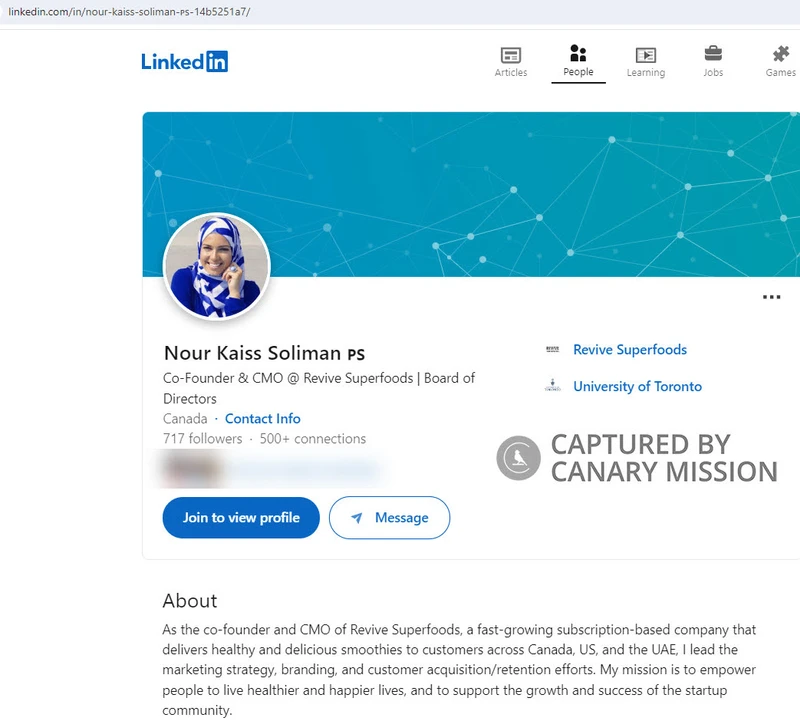Click the LinkedIn logo
Viewport: 800px width, 721px height.
pos(185,62)
